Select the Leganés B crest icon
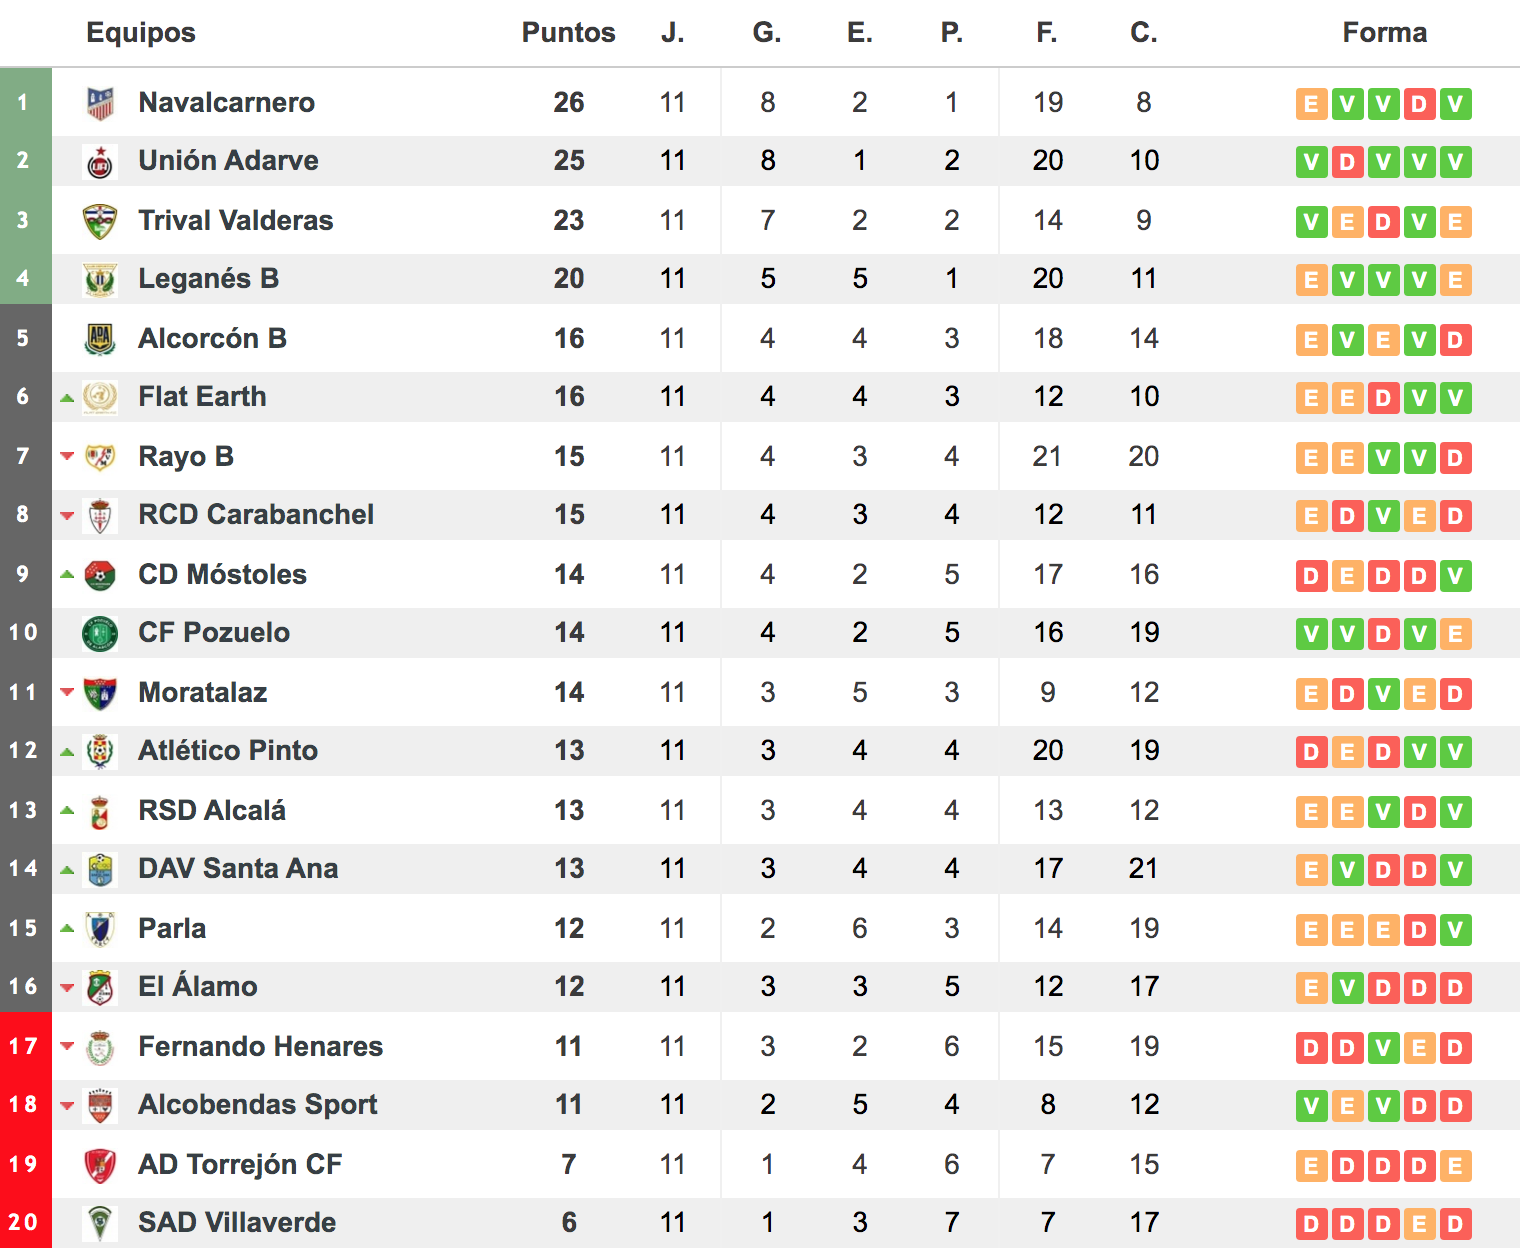 point(100,280)
